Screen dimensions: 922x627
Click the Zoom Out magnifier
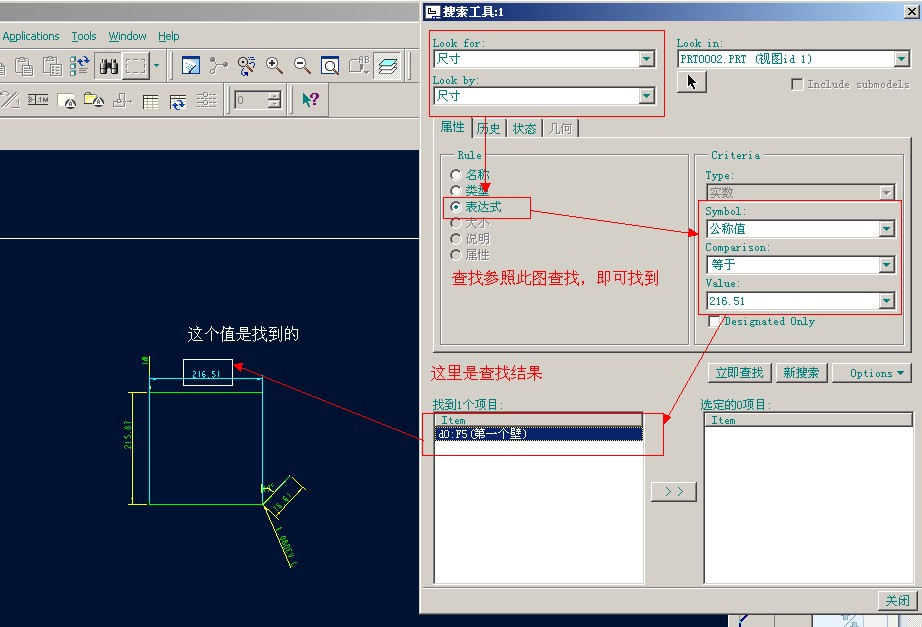(302, 66)
